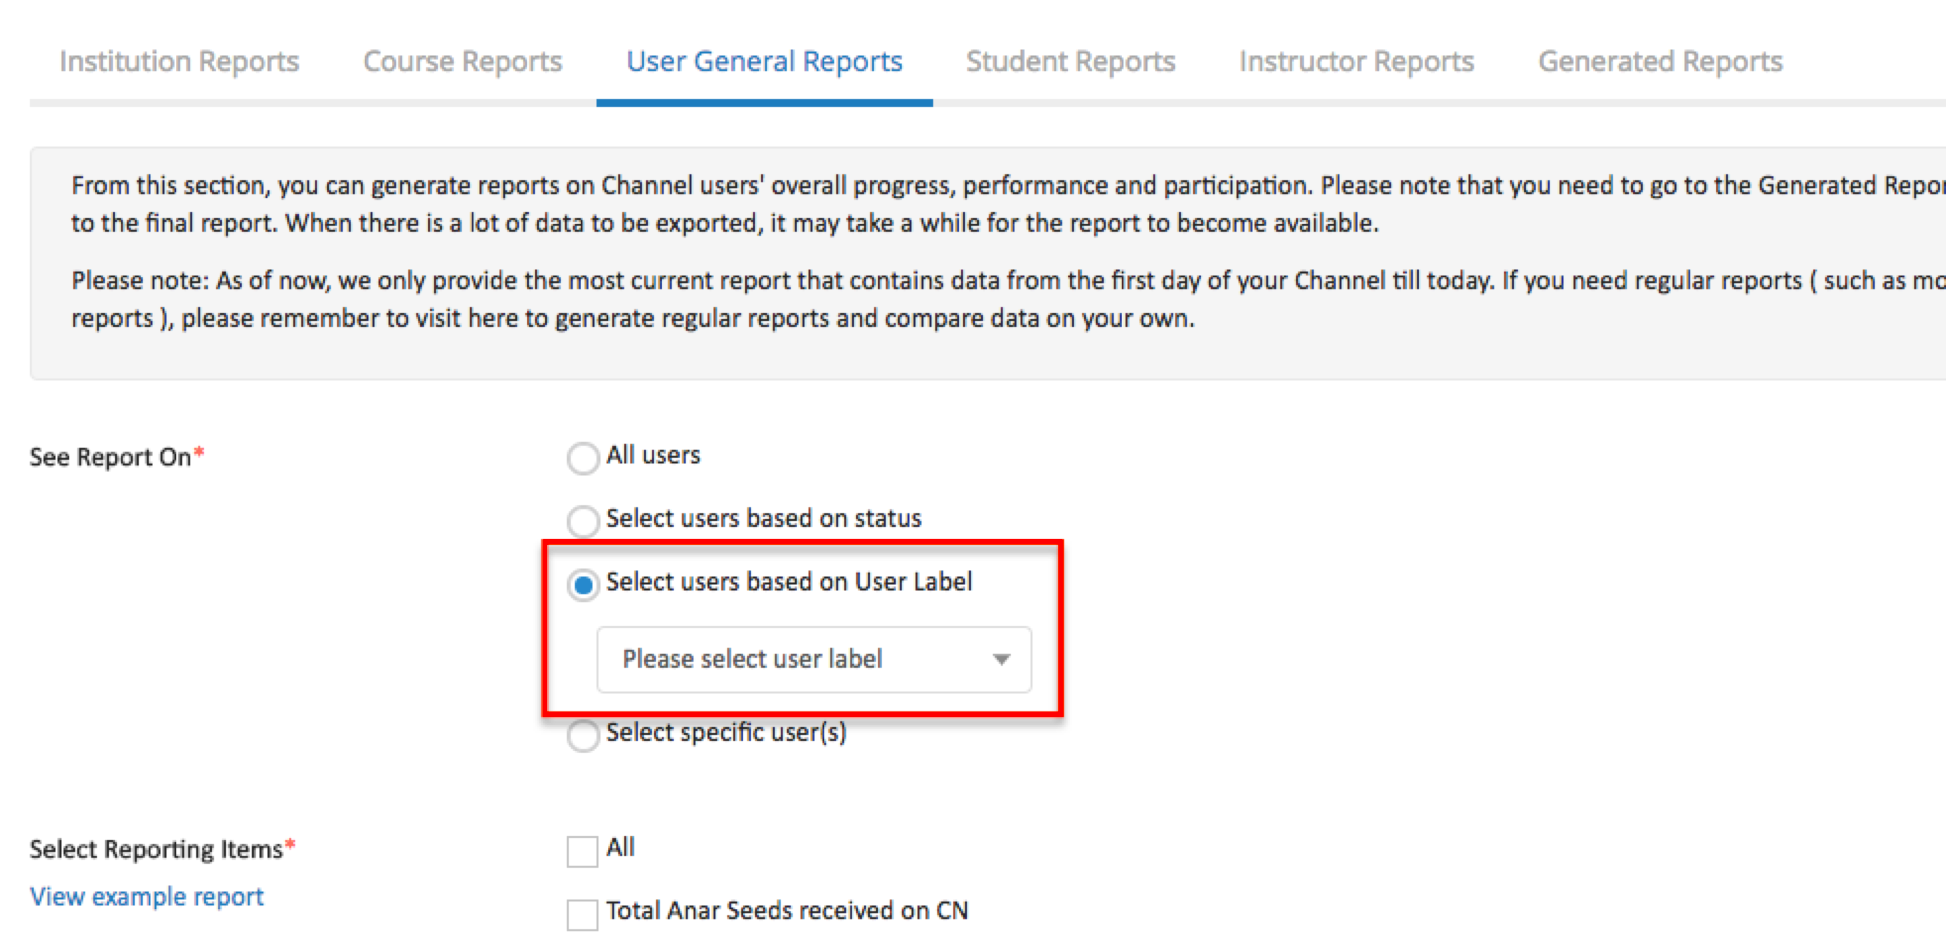1946x949 pixels.
Task: Check the "All" reporting items checkbox
Action: pyautogui.click(x=581, y=851)
